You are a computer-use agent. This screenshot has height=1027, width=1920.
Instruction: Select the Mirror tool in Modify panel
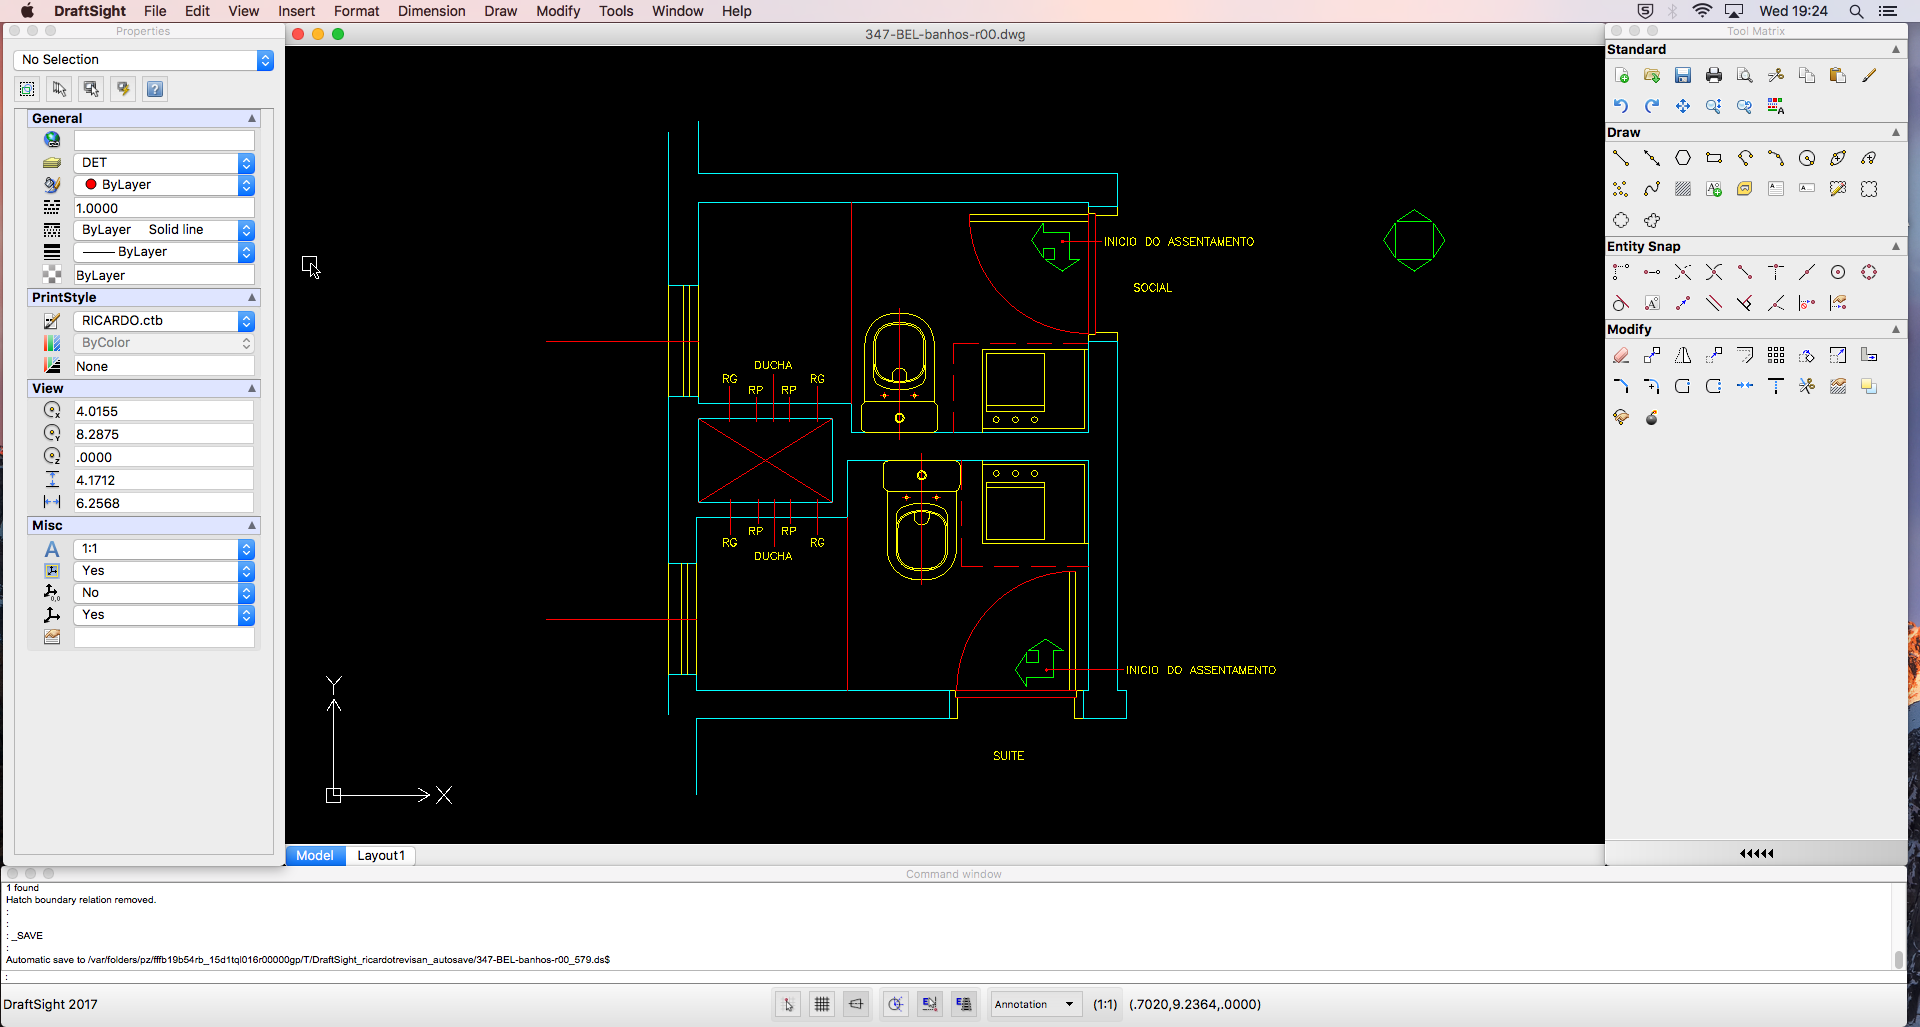point(1683,355)
